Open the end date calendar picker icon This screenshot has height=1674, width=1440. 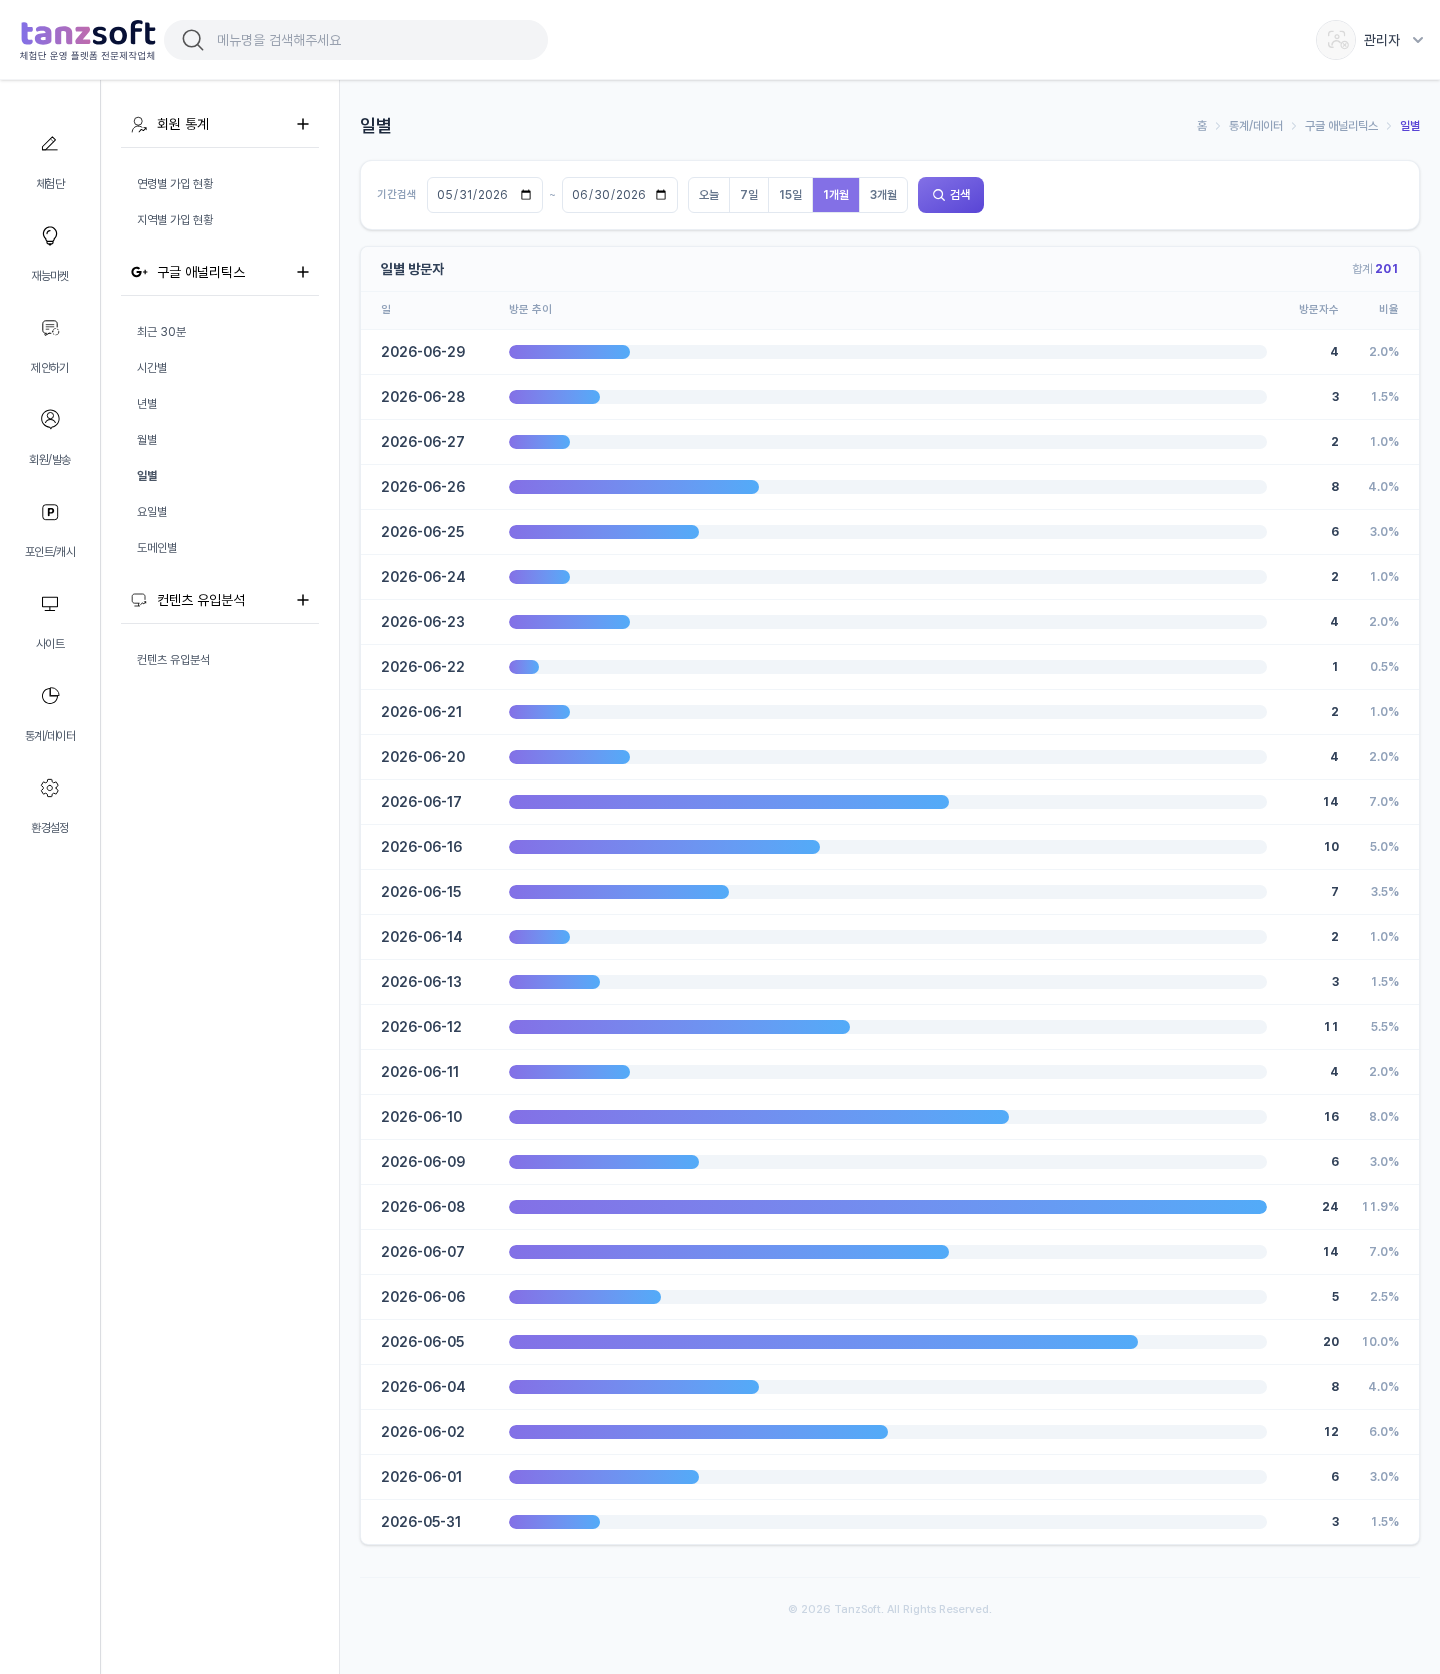(x=661, y=195)
